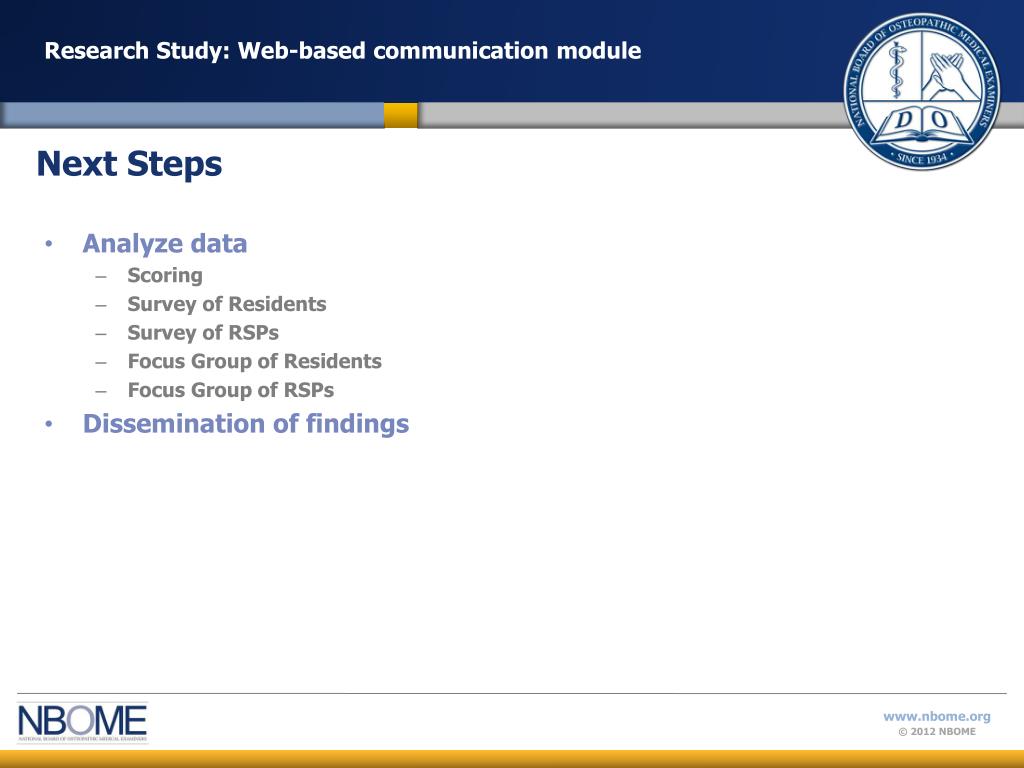
Task: Click the 'Survey of Residents' line
Action: [227, 304]
